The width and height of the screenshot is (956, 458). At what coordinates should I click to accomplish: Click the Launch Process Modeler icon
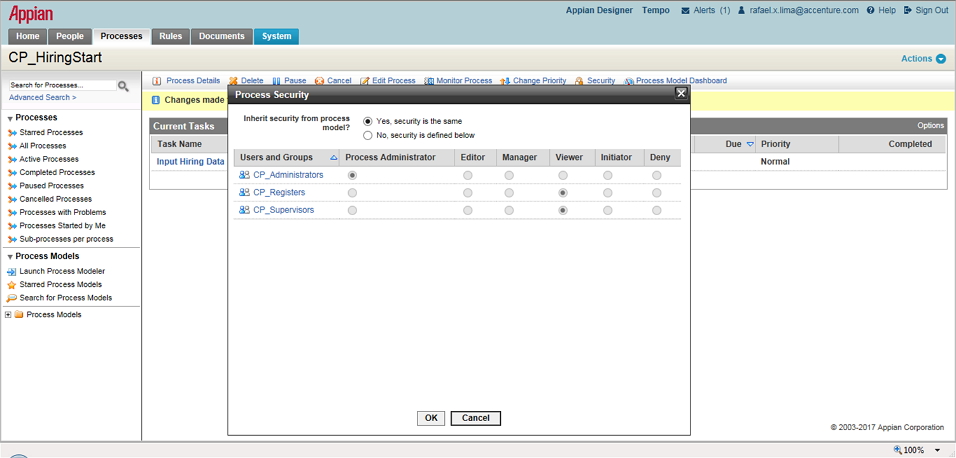12,271
